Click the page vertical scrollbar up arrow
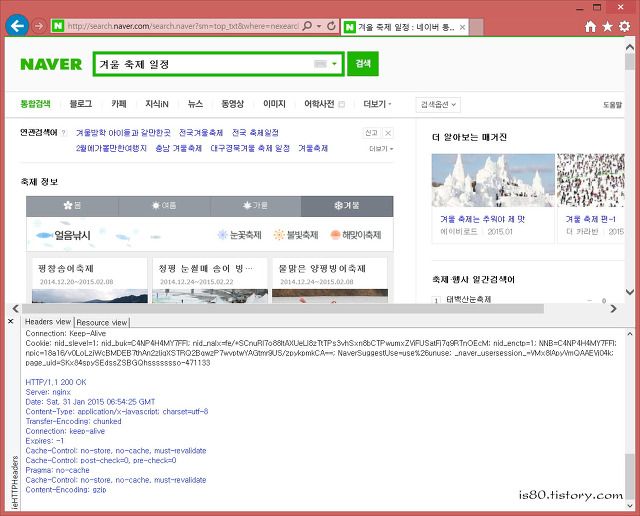 (630, 47)
